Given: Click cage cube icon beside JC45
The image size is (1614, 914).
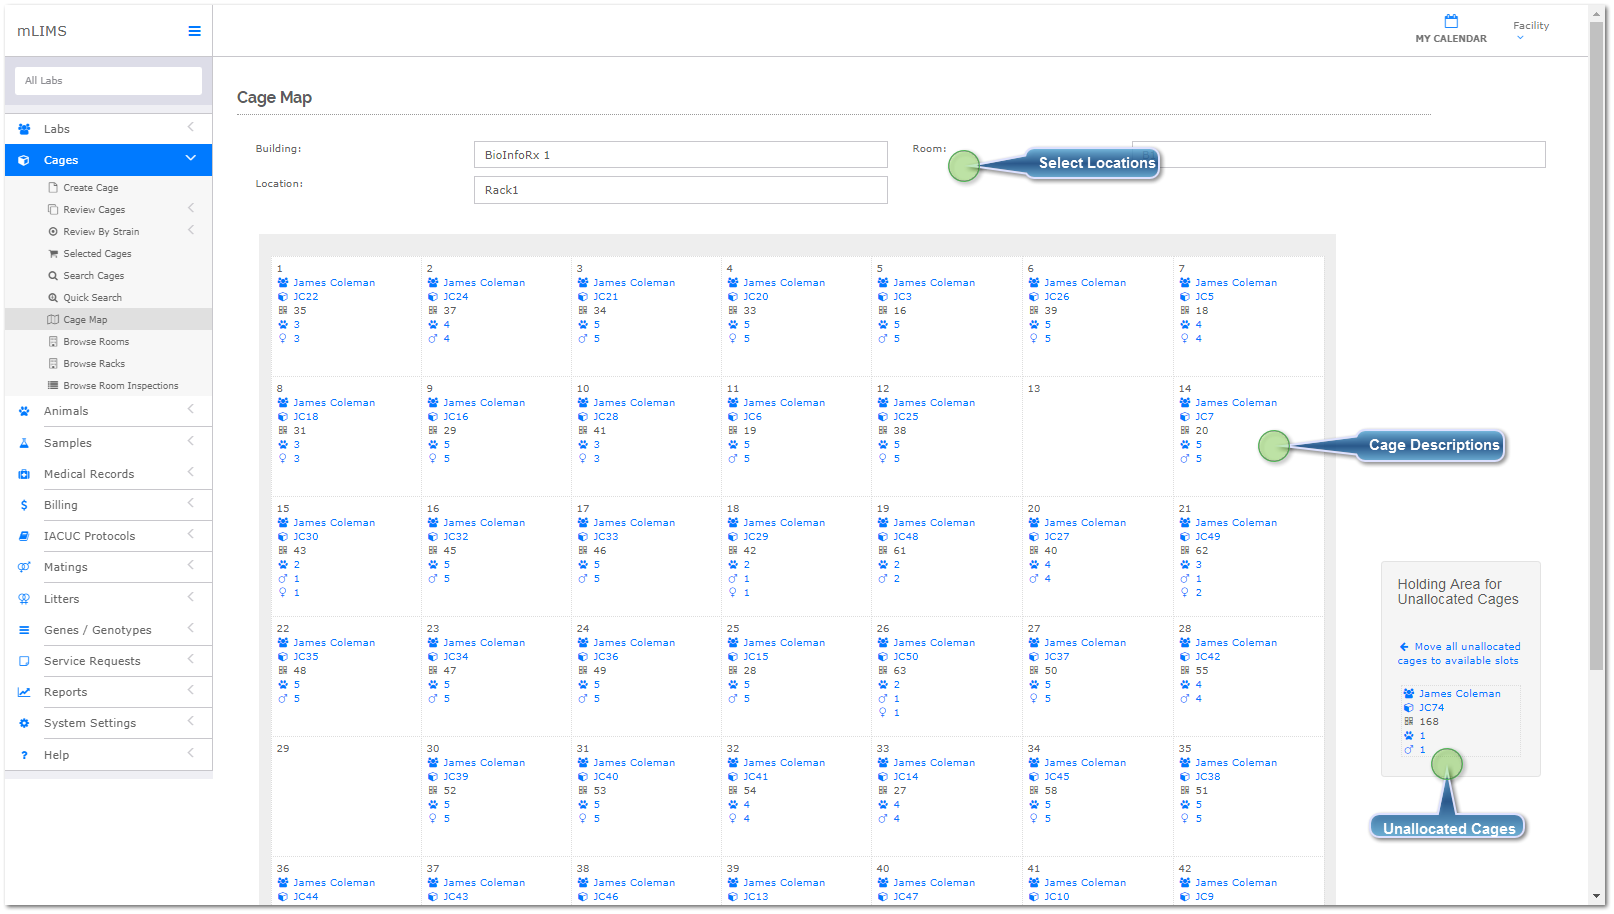Looking at the screenshot, I should (x=1034, y=777).
